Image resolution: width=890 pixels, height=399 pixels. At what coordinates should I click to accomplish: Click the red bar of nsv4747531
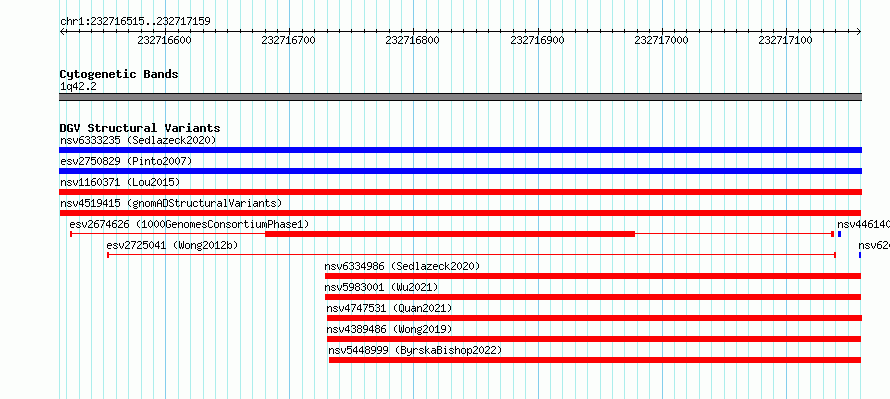[x=594, y=318]
